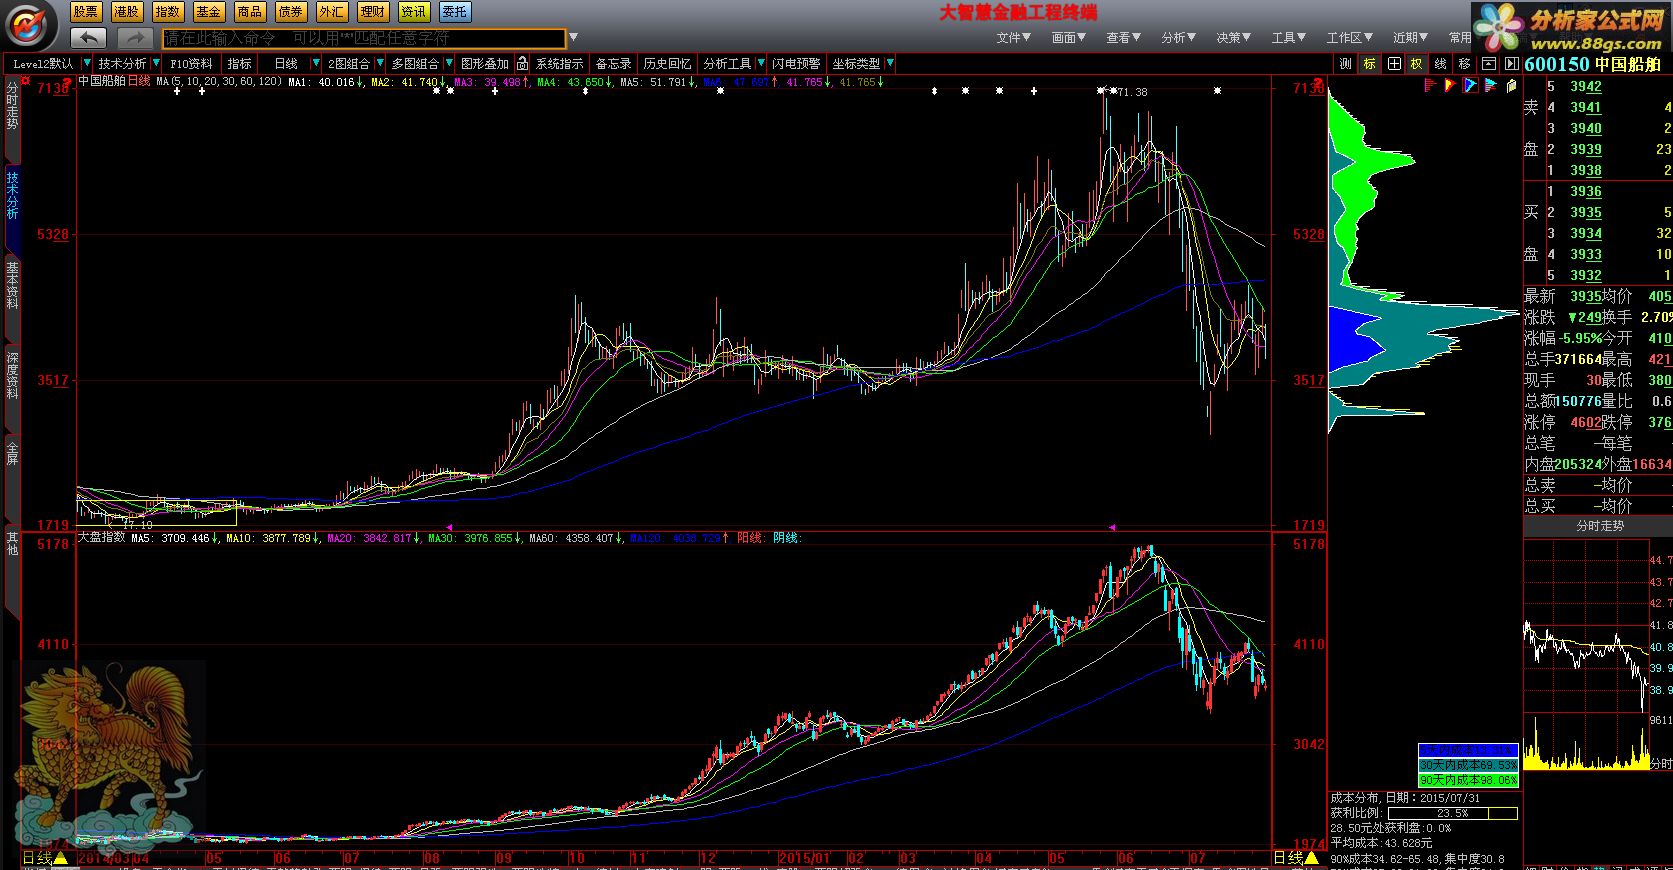Screen dimensions: 1673x870
Task: Click 历史回忆 toolbar item
Action: click(667, 63)
